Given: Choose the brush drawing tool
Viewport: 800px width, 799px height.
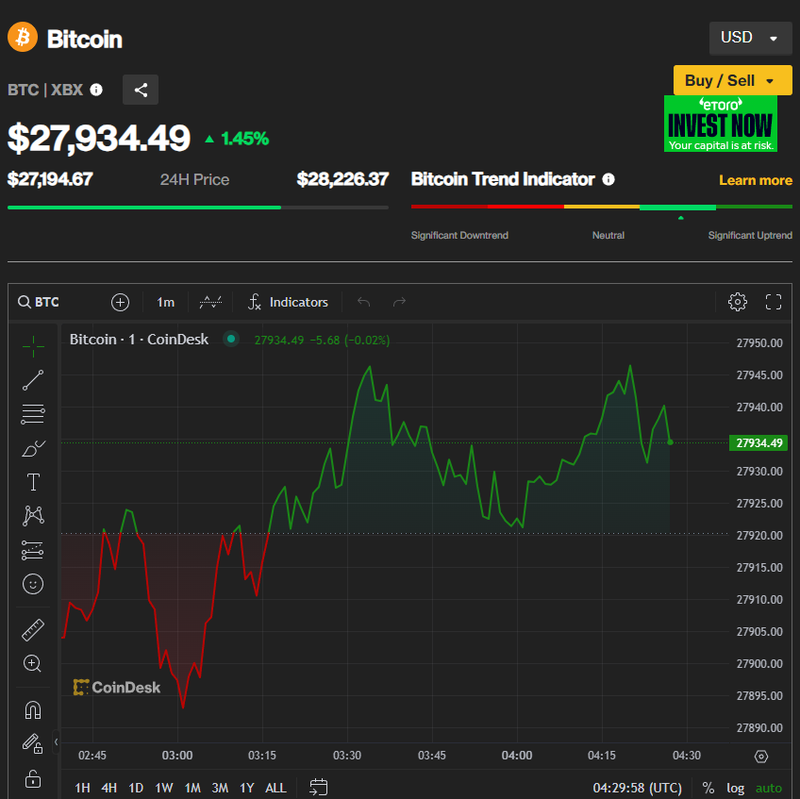Looking at the screenshot, I should (x=33, y=448).
